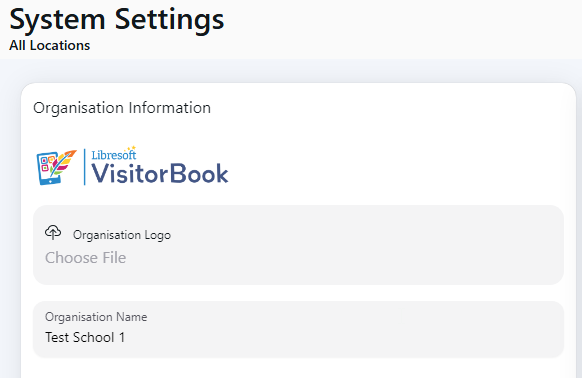Click the blue divider line in logo
Screen dimensions: 582x378
coord(85,167)
